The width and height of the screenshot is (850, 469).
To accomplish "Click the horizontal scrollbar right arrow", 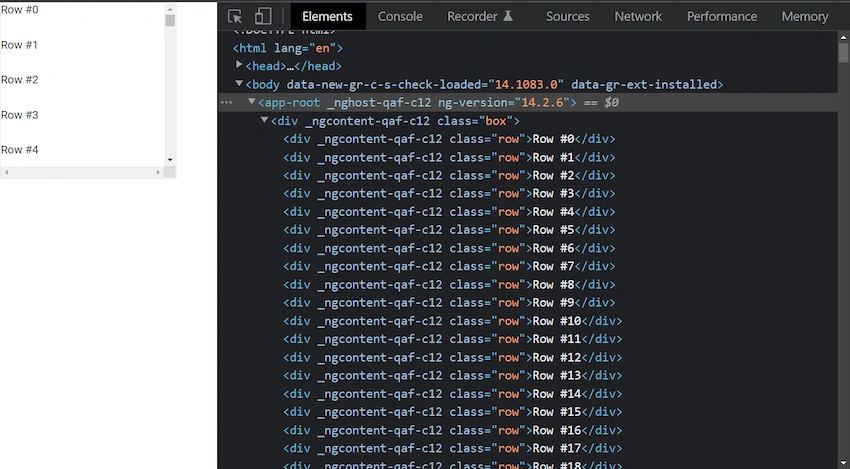I will click(x=158, y=172).
